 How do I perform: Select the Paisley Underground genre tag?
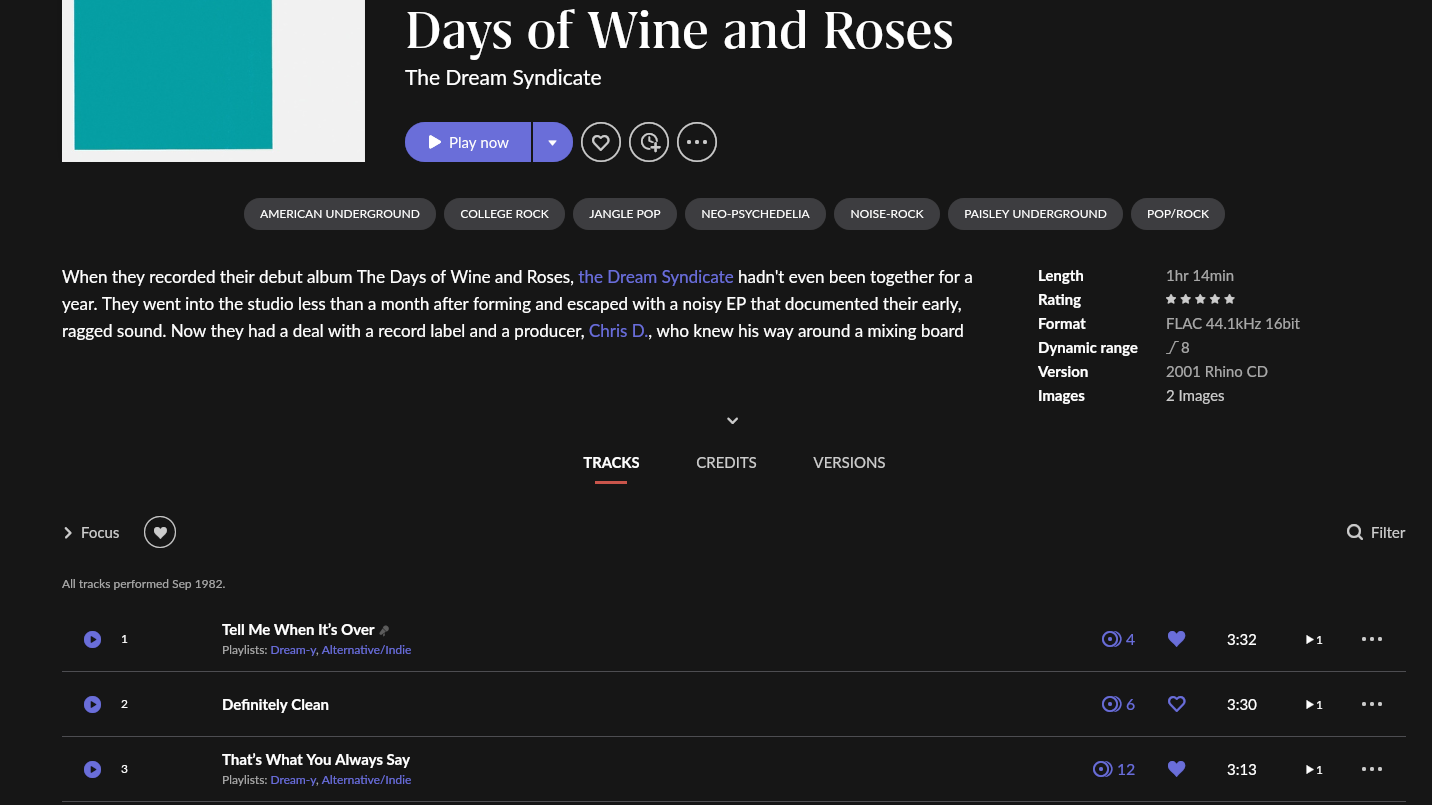pyautogui.click(x=1035, y=214)
